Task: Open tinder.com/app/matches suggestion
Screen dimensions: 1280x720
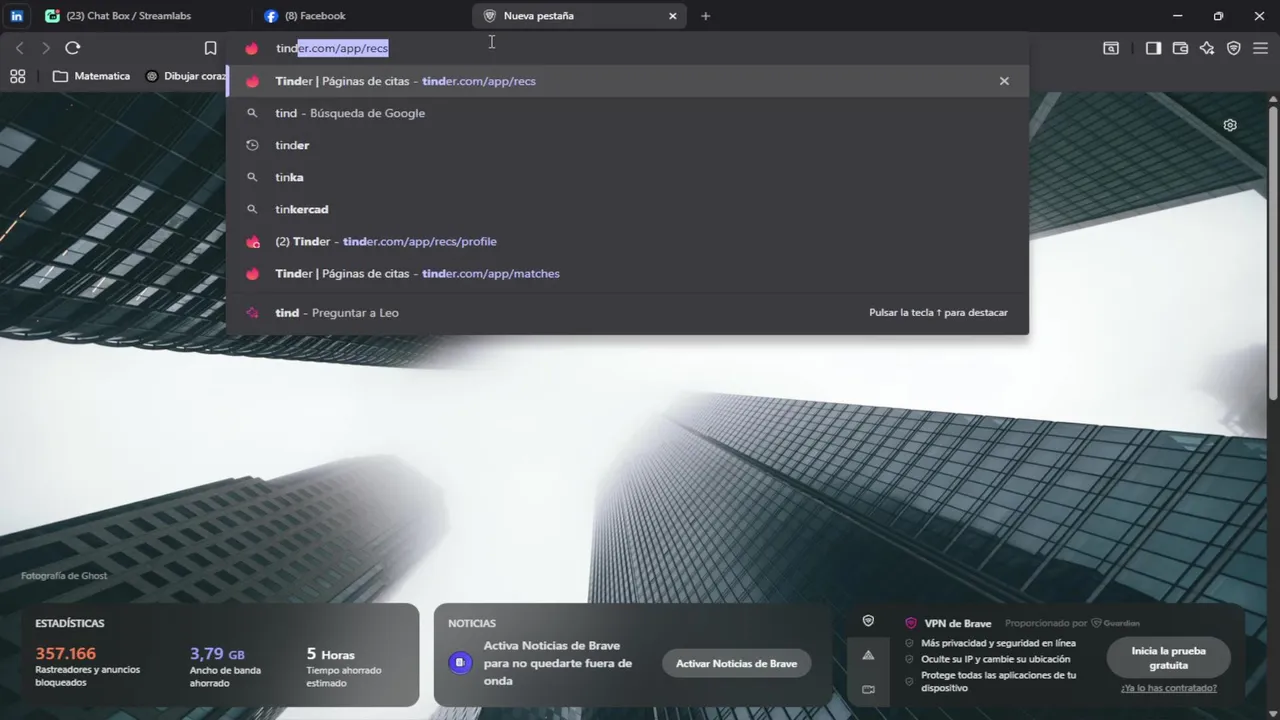Action: (628, 273)
